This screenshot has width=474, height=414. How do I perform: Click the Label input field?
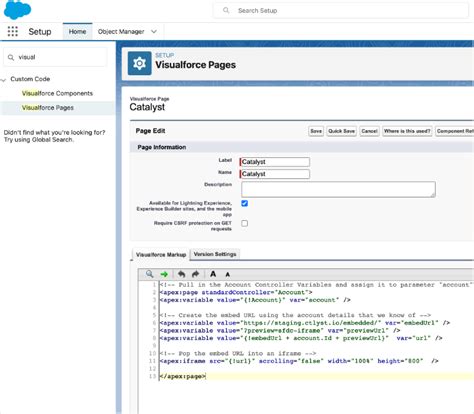pos(275,162)
